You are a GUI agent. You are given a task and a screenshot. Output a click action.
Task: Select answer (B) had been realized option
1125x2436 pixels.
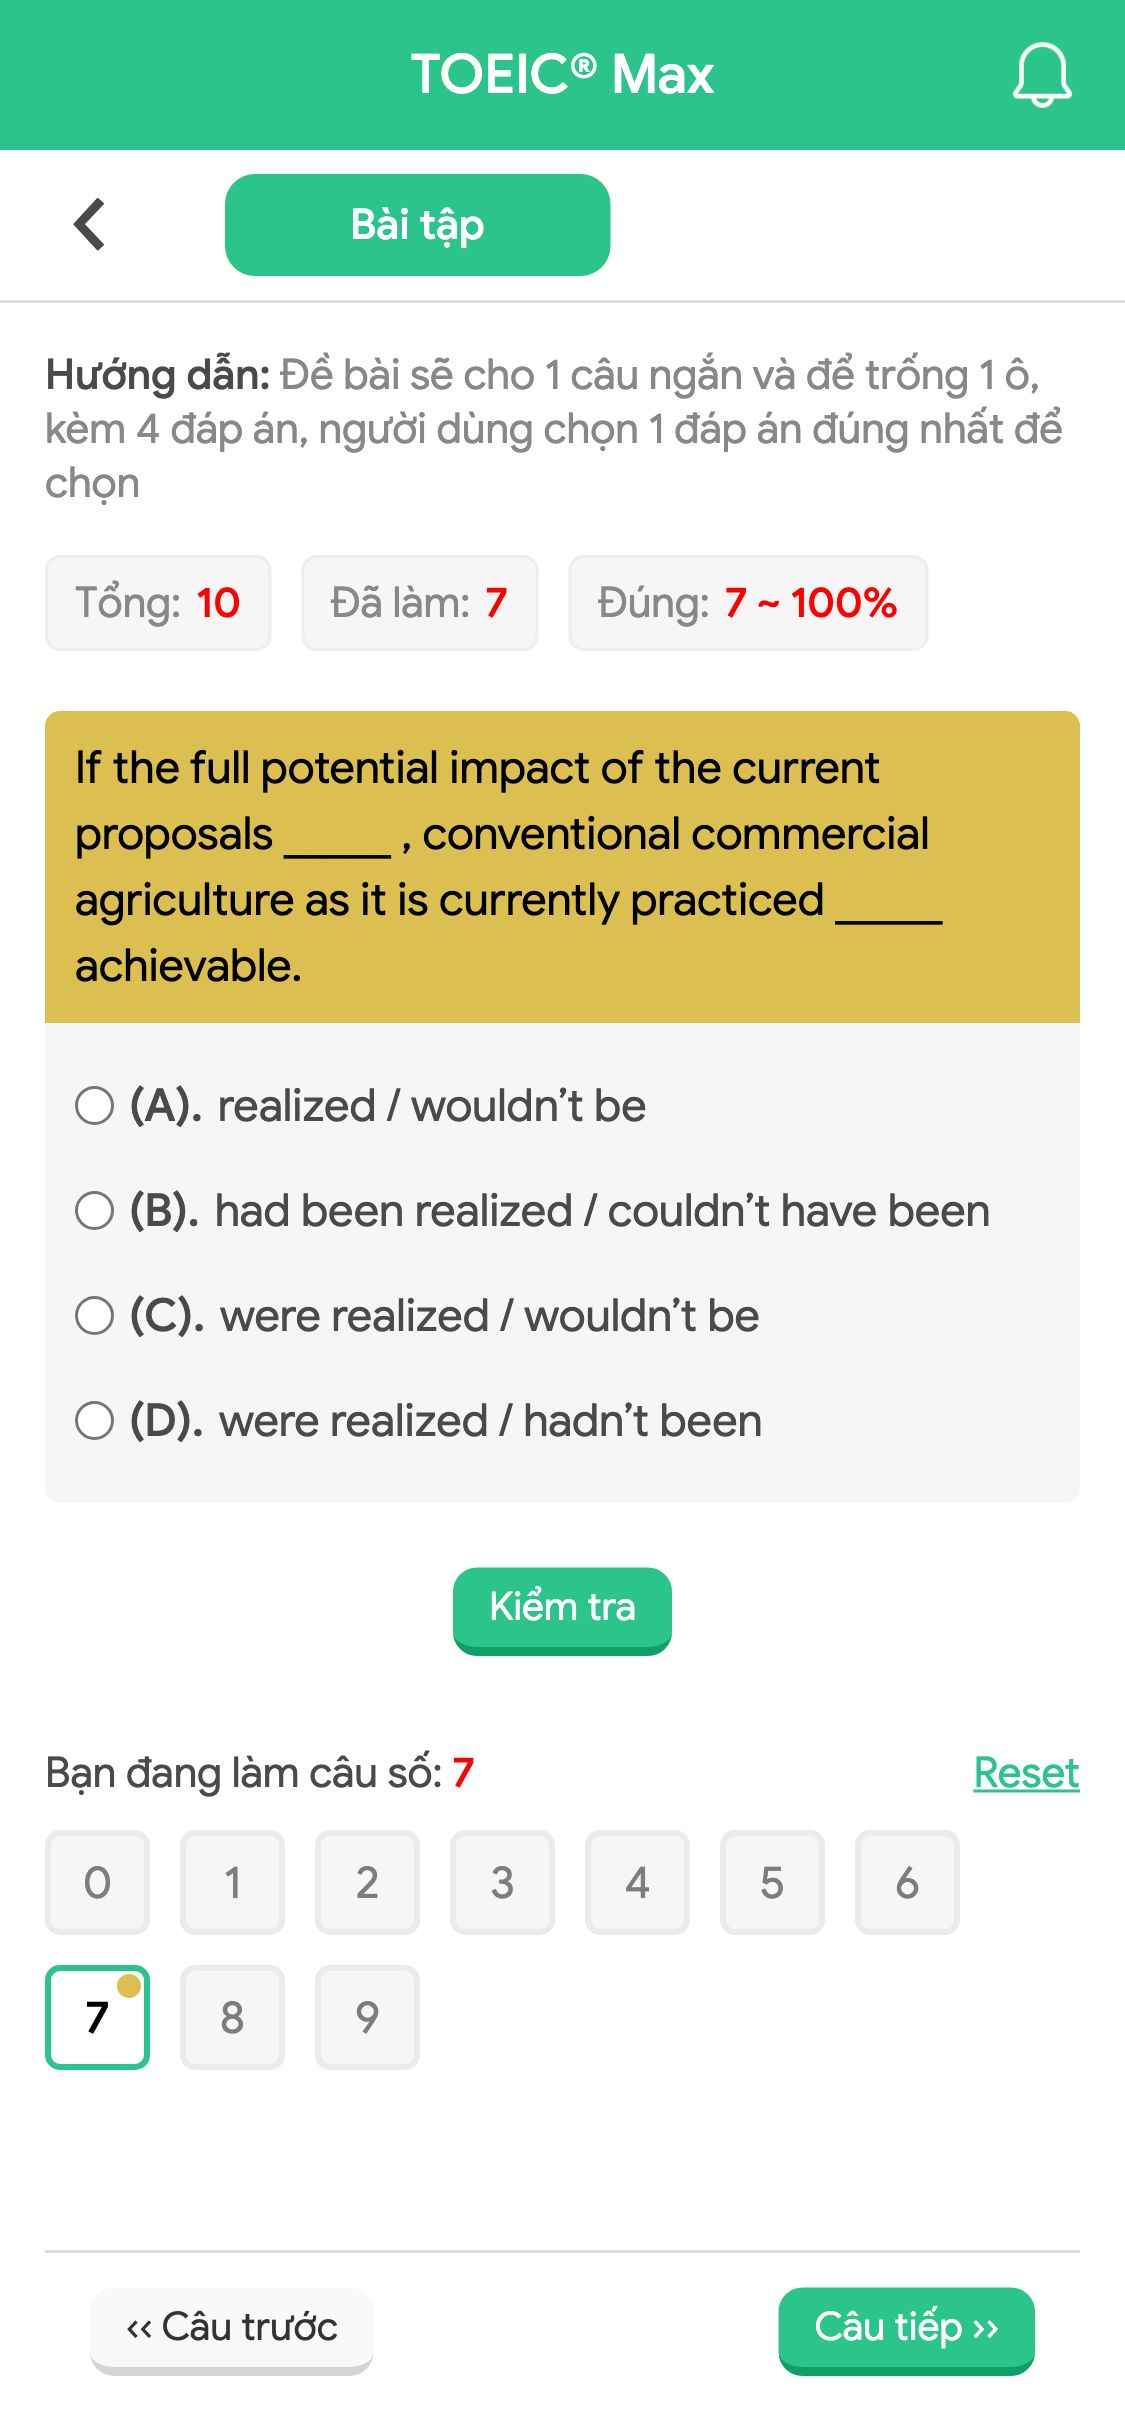(x=95, y=1211)
